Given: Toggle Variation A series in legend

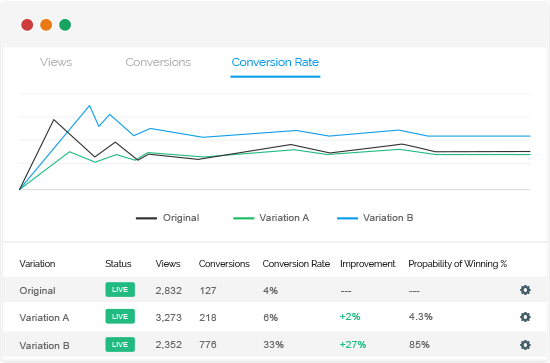Looking at the screenshot, I should (x=271, y=218).
